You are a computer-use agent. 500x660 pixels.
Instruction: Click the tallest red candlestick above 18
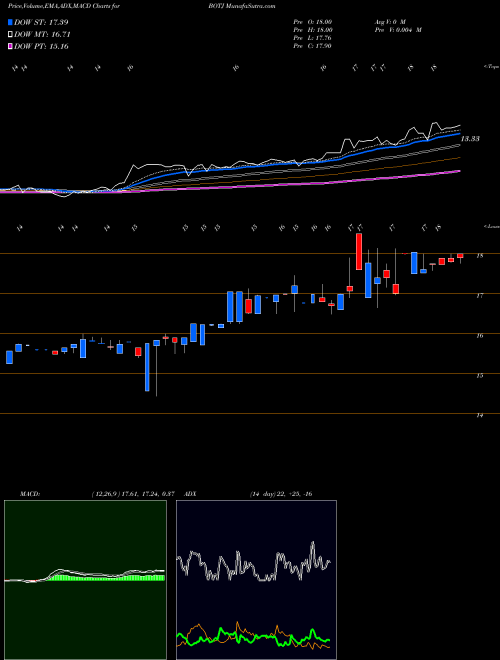359,251
